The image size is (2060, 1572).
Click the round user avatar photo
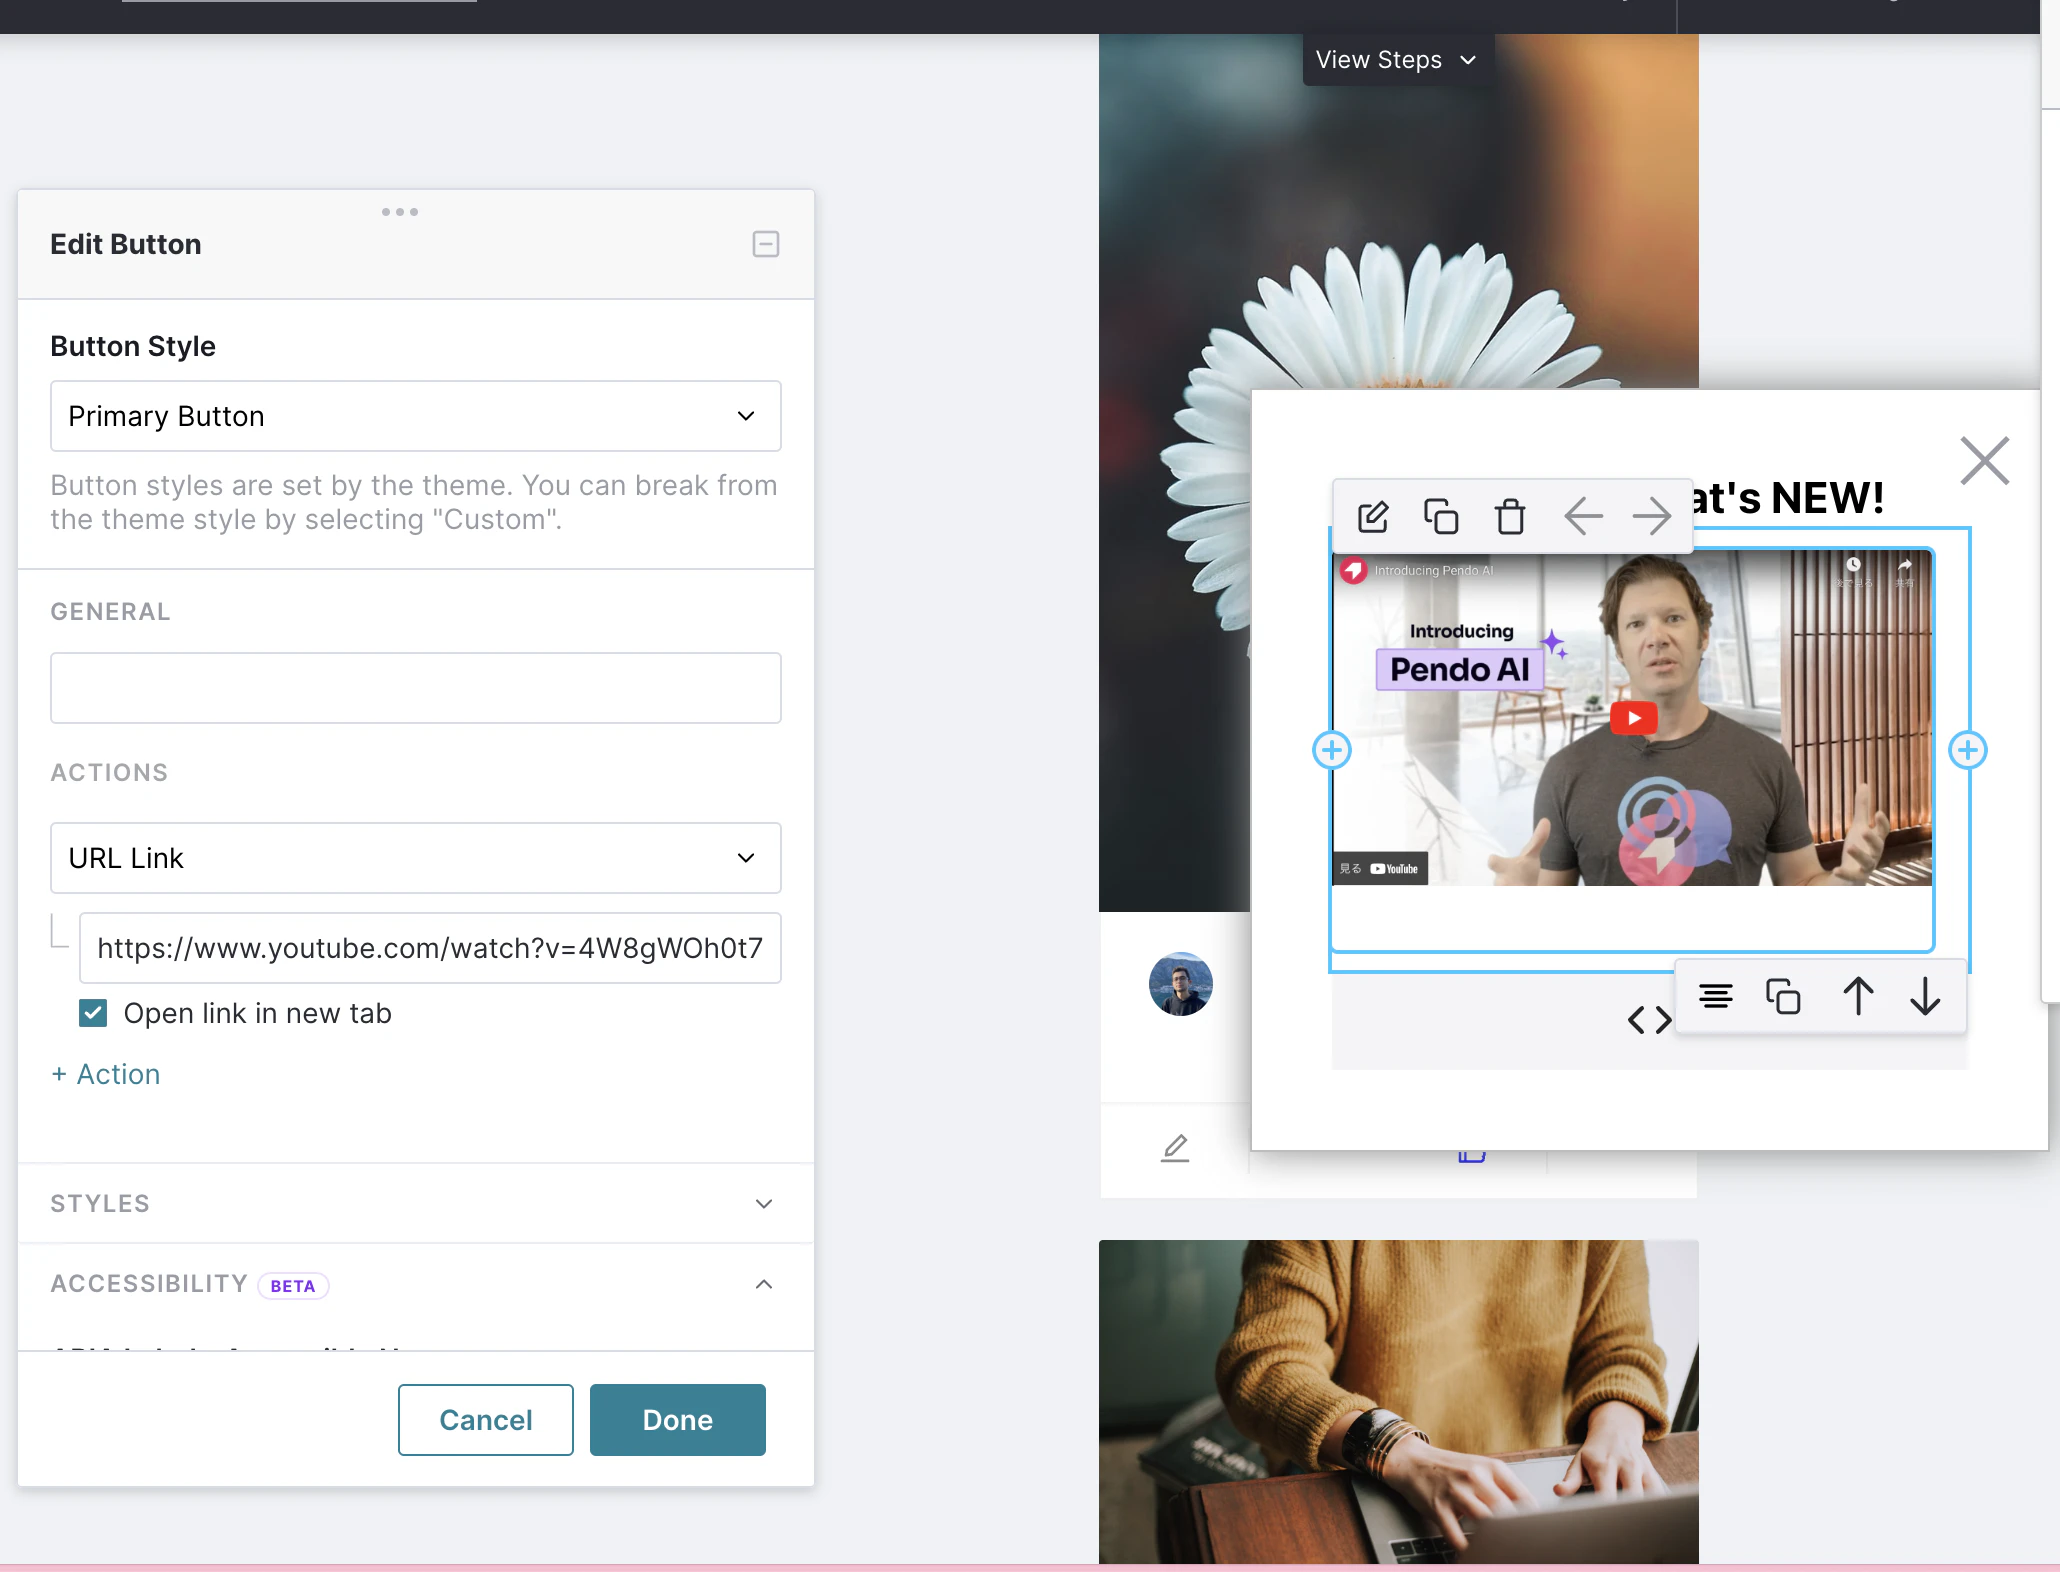click(1181, 984)
